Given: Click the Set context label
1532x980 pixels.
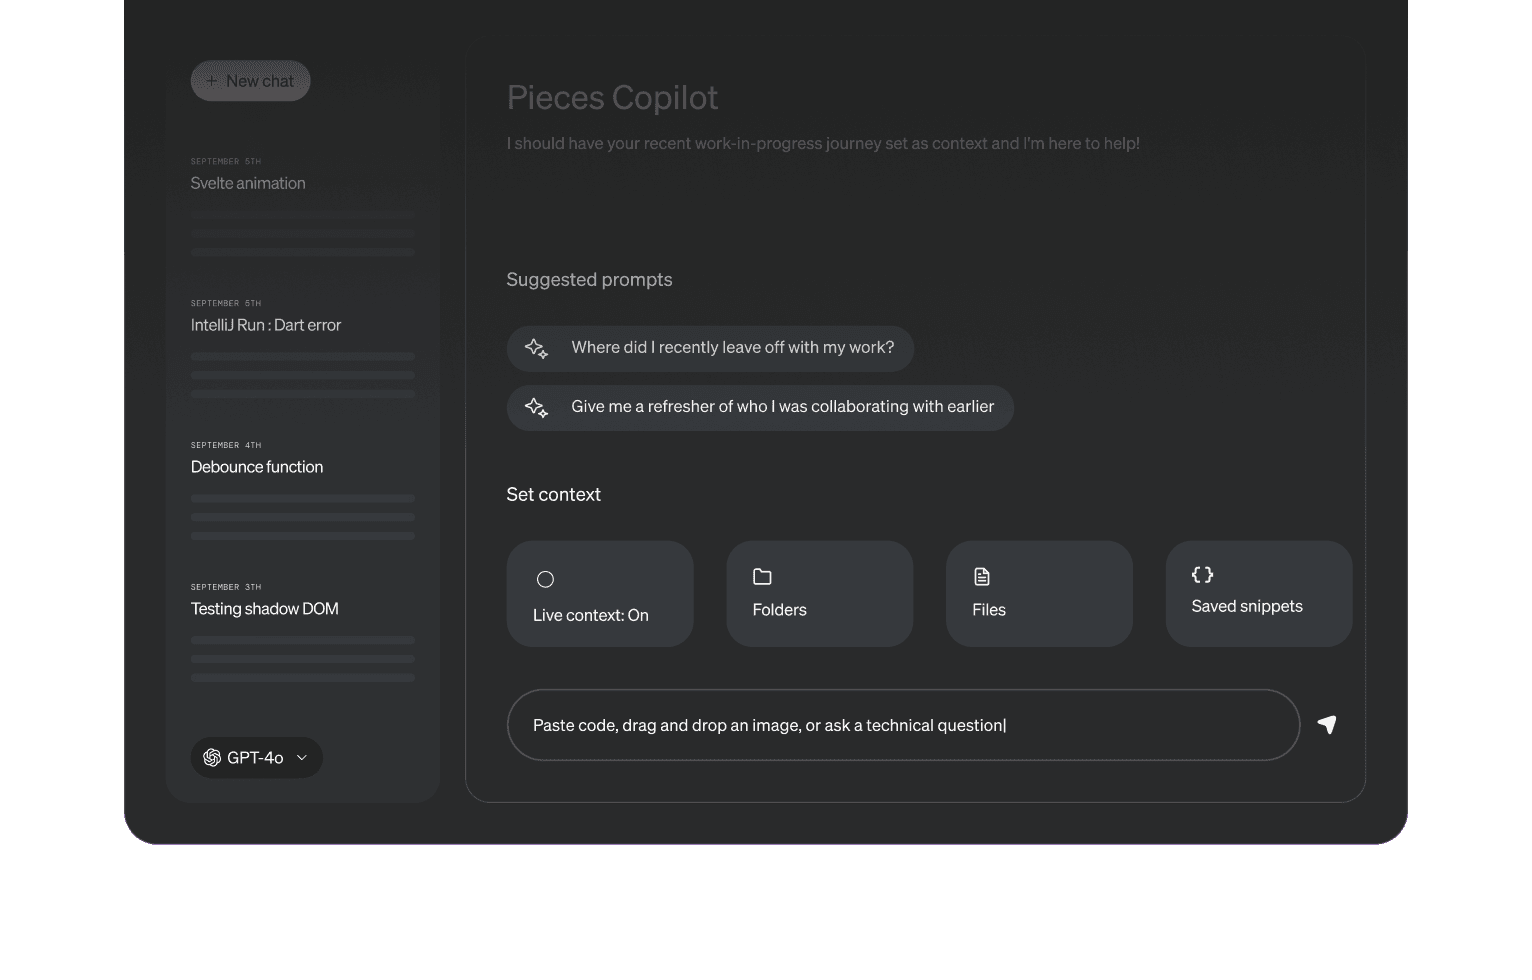Looking at the screenshot, I should 553,495.
